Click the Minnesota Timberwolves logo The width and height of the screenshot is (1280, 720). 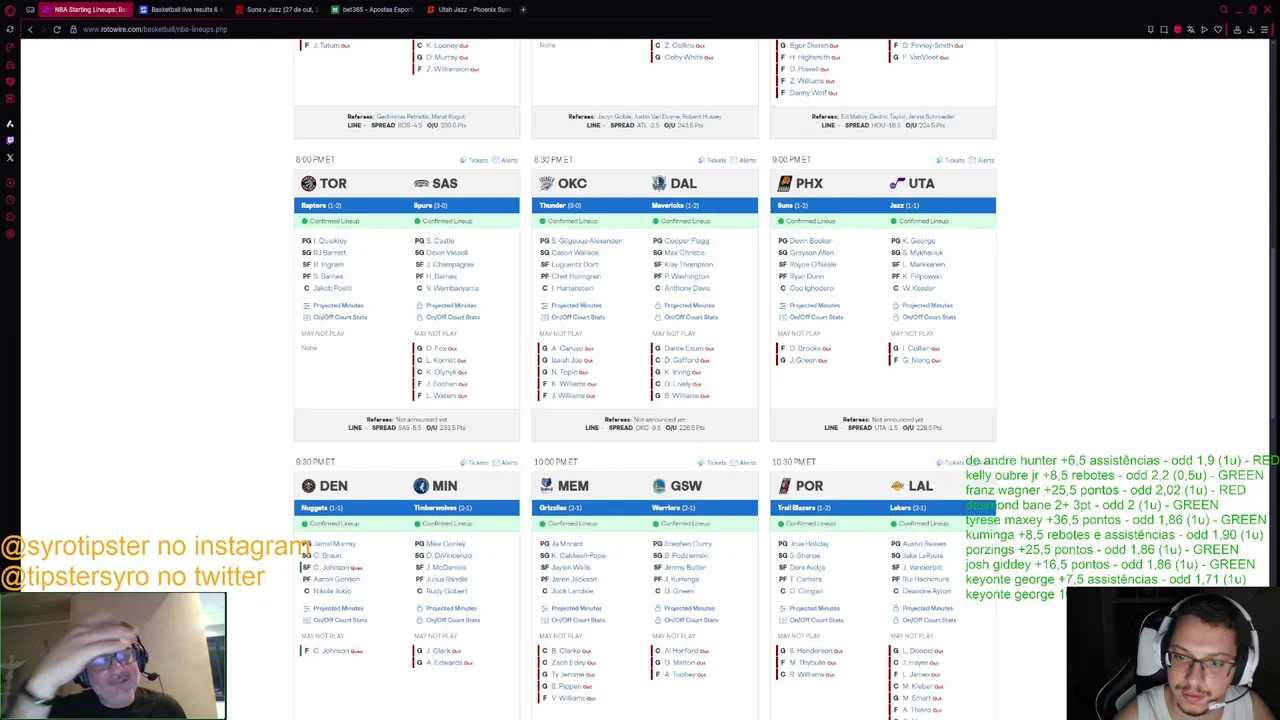(x=421, y=486)
